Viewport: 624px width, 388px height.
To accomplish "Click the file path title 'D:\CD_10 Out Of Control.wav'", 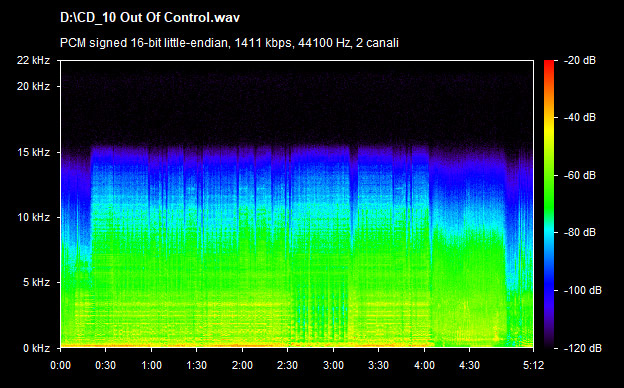I will click(x=150, y=18).
